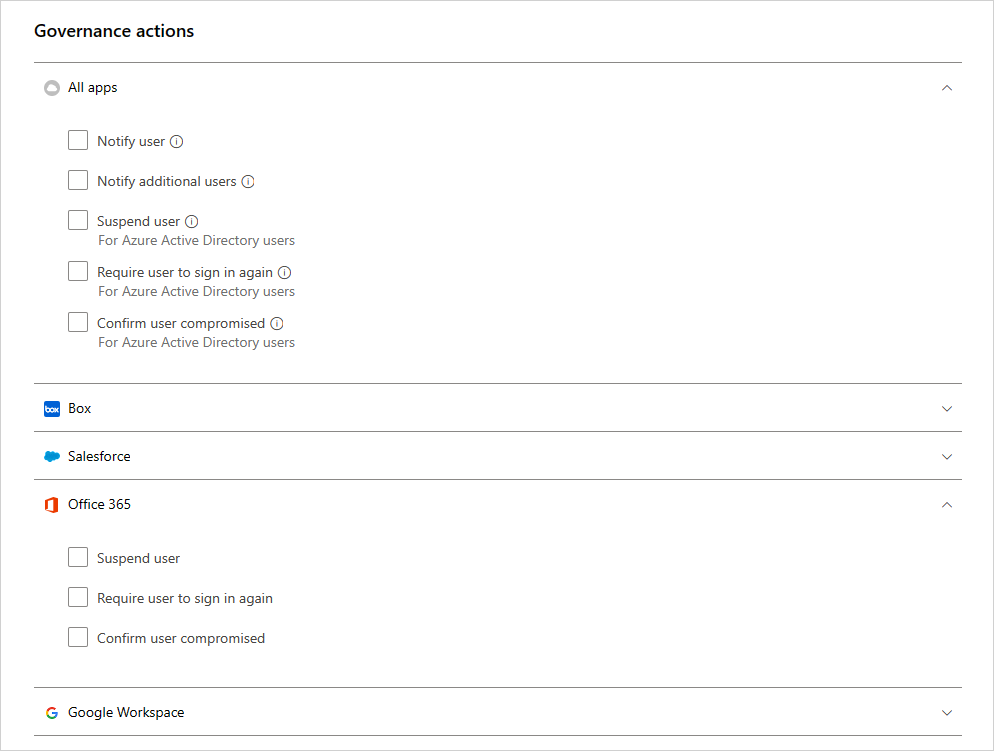Select the All apps row label

[92, 87]
